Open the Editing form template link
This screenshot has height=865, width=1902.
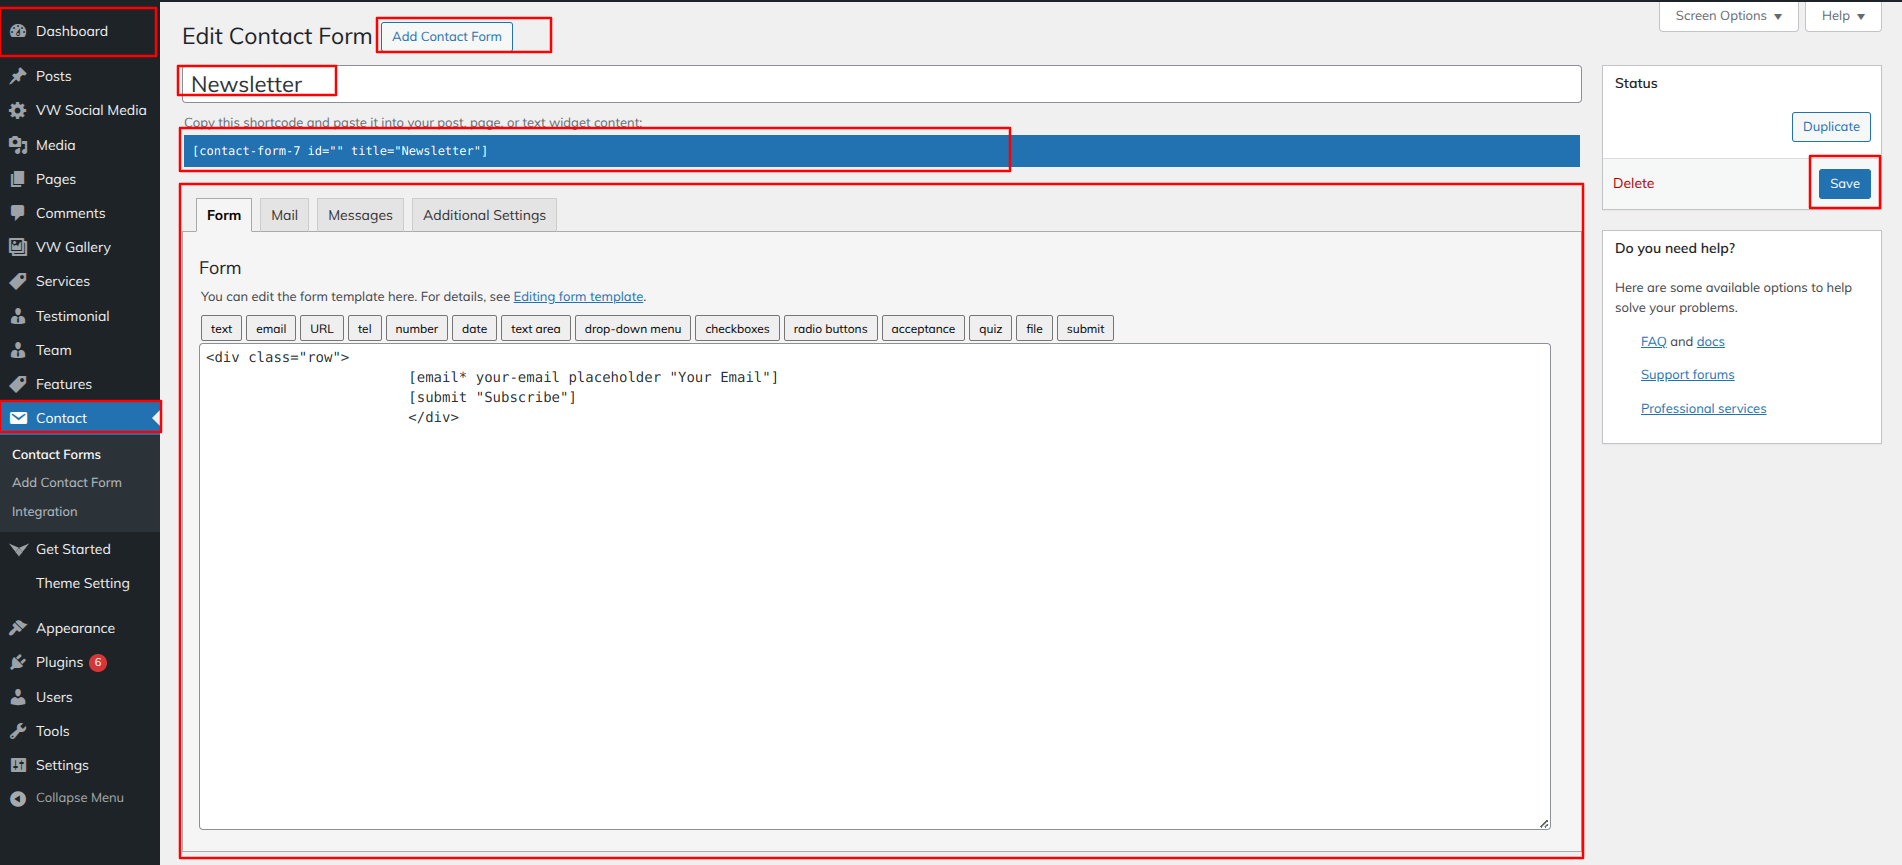tap(578, 297)
